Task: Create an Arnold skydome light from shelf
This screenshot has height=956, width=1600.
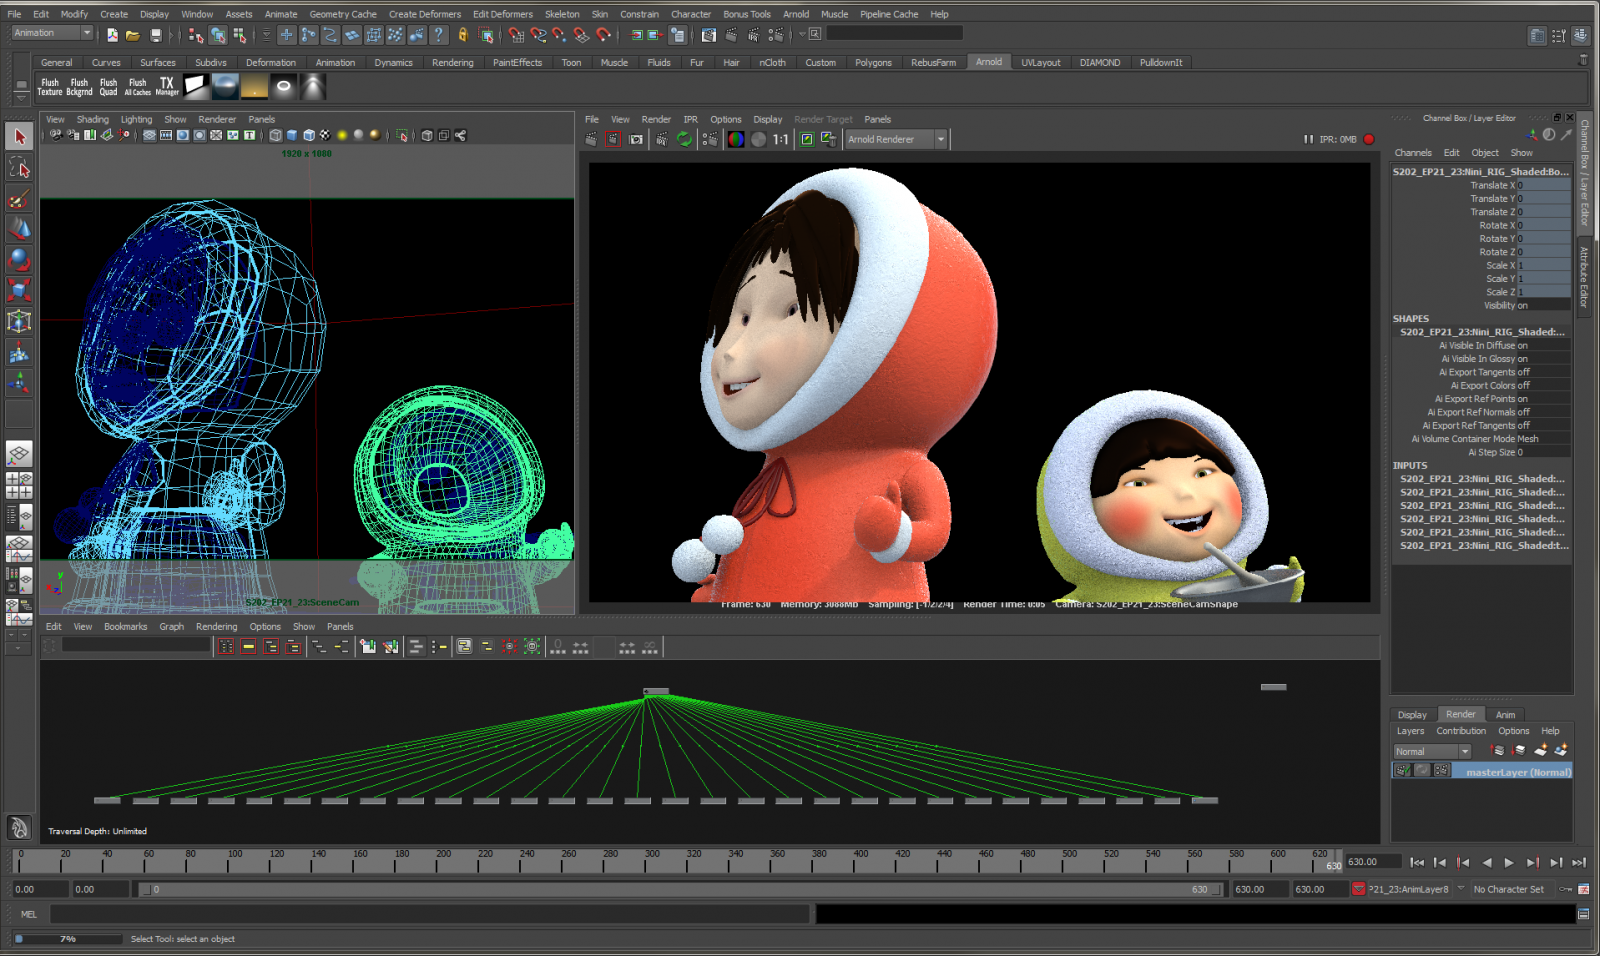Action: pos(226,87)
